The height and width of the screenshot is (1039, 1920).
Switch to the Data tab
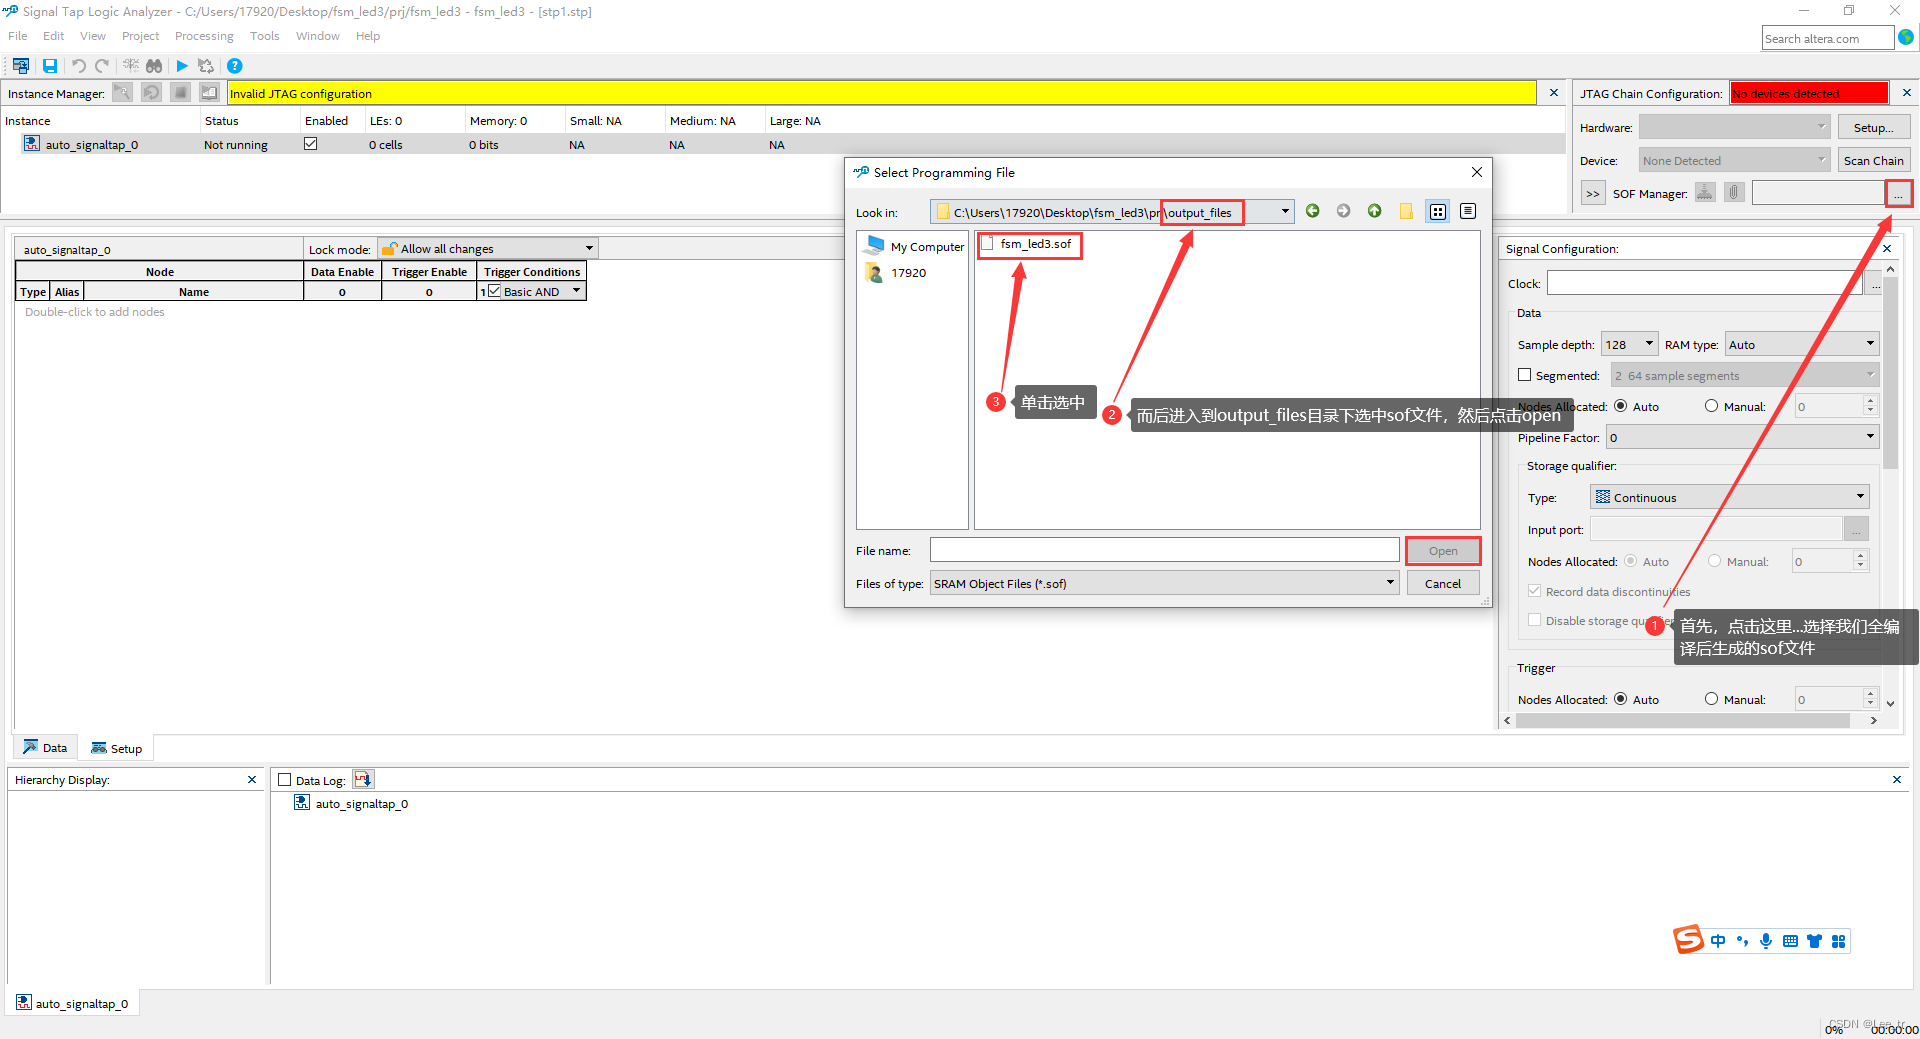45,747
